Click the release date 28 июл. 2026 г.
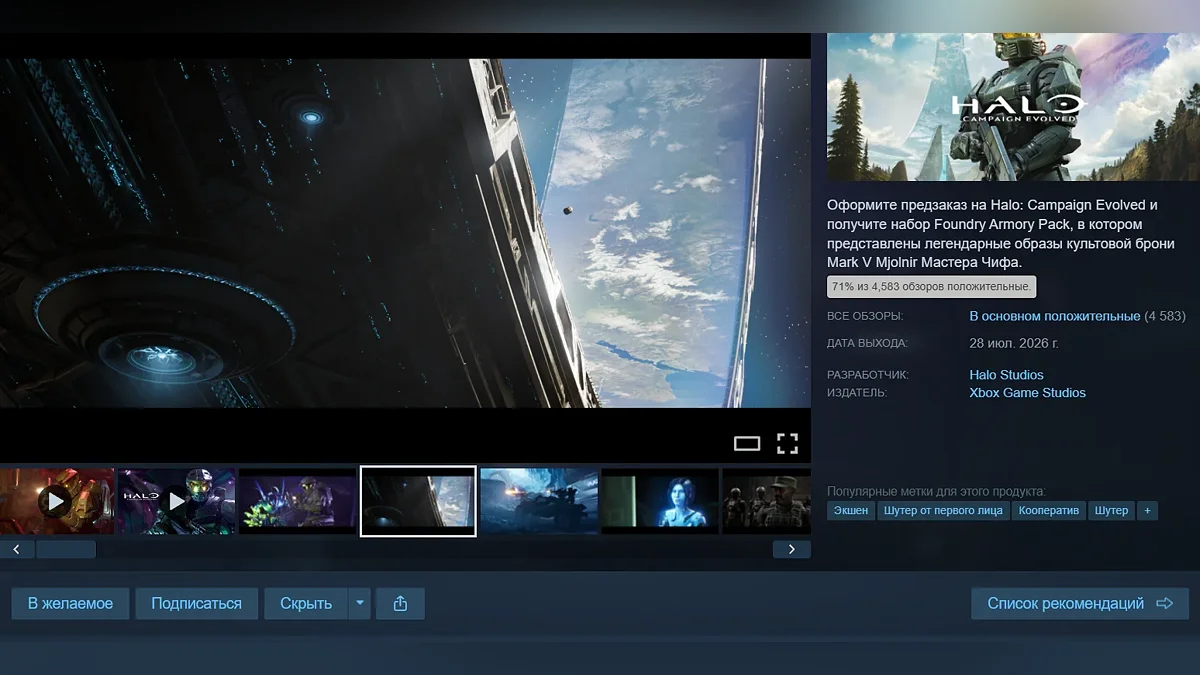The image size is (1200, 675). coord(1014,343)
